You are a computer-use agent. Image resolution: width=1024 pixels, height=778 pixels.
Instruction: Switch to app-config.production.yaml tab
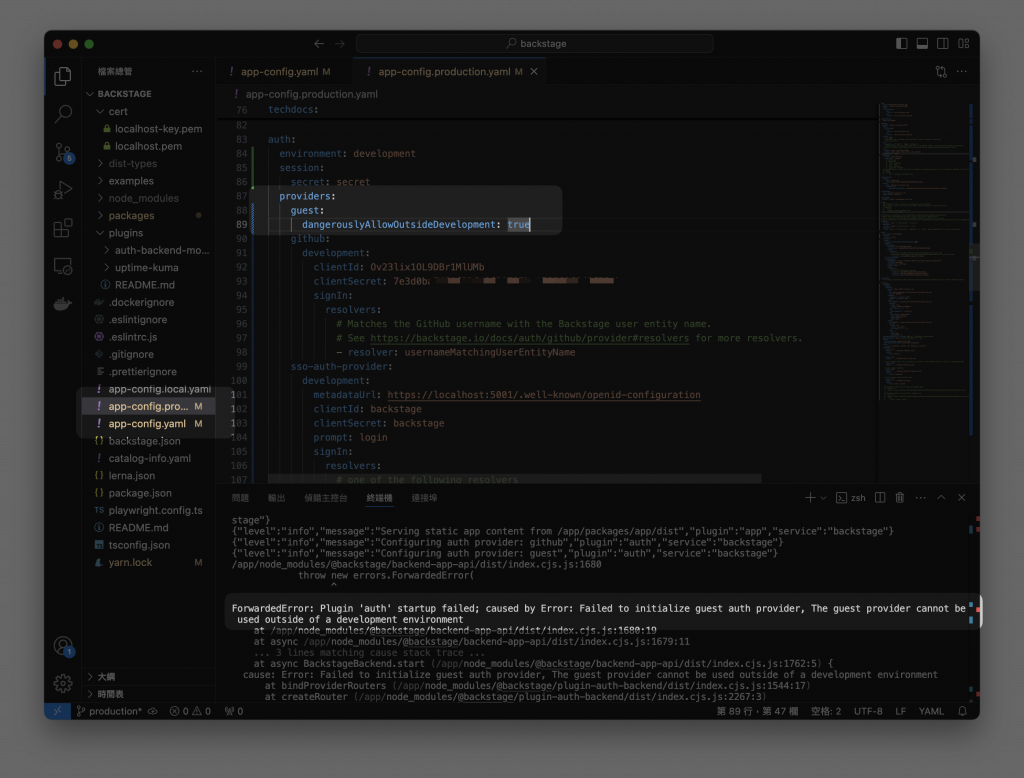pyautogui.click(x=444, y=71)
